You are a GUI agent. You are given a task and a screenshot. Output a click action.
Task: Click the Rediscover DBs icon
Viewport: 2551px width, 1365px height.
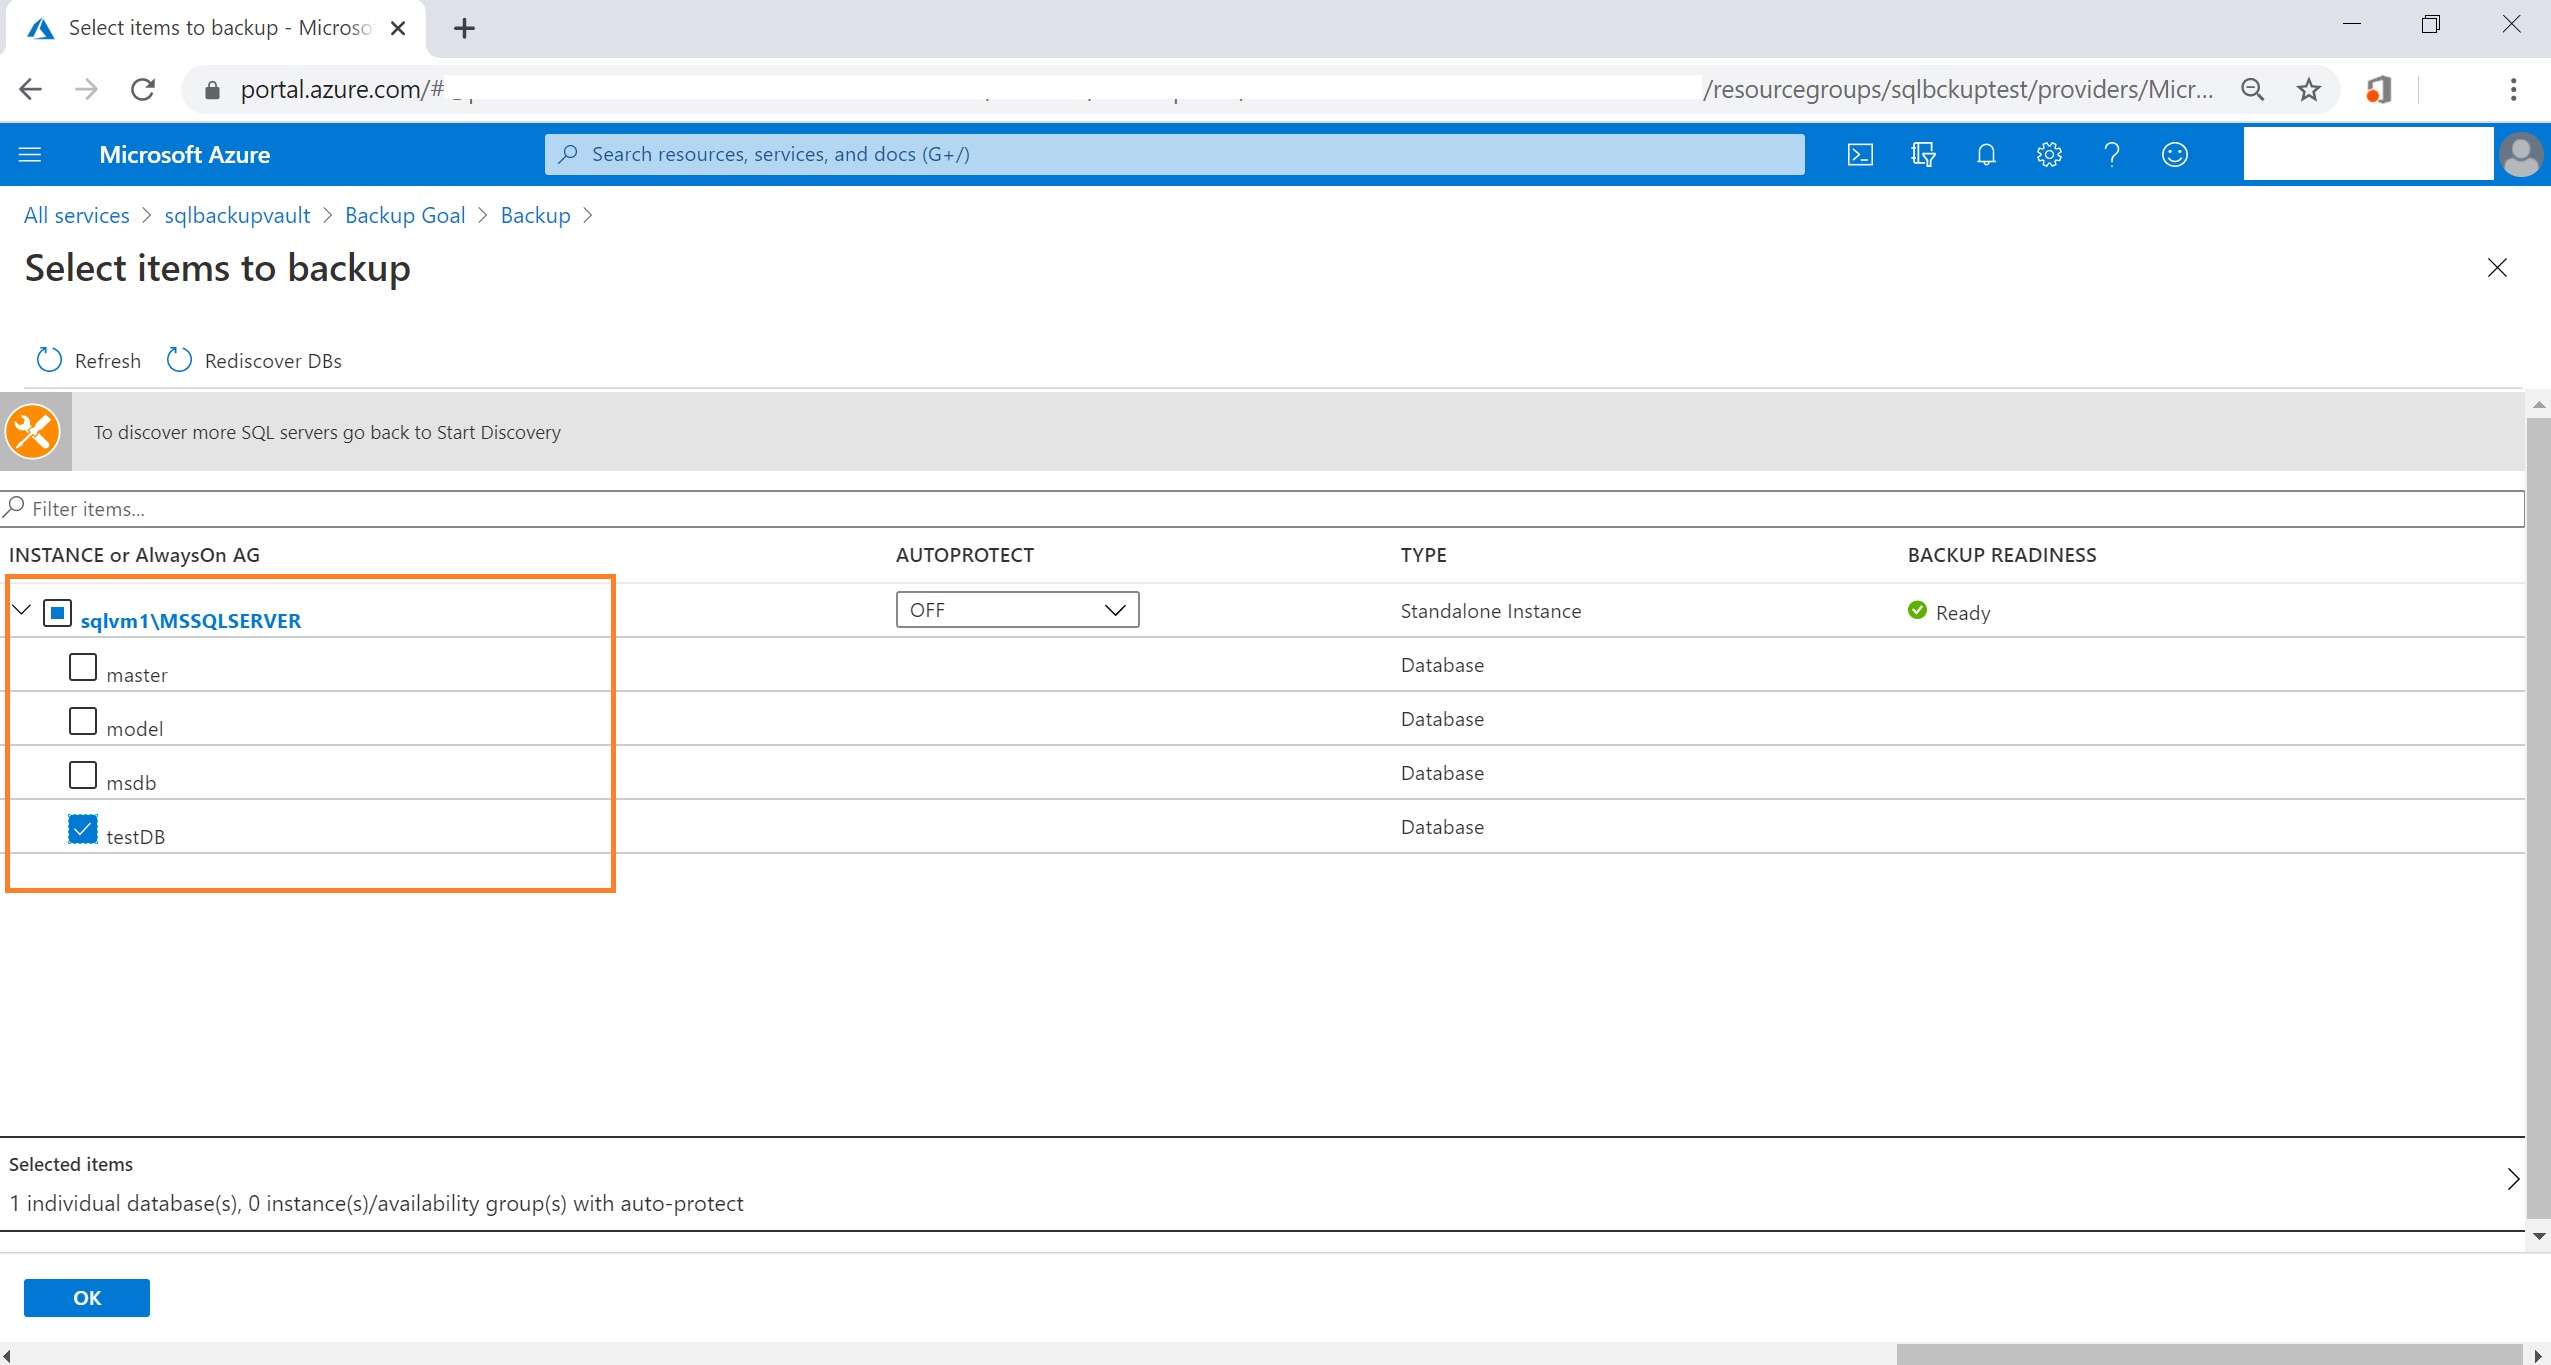coord(181,359)
